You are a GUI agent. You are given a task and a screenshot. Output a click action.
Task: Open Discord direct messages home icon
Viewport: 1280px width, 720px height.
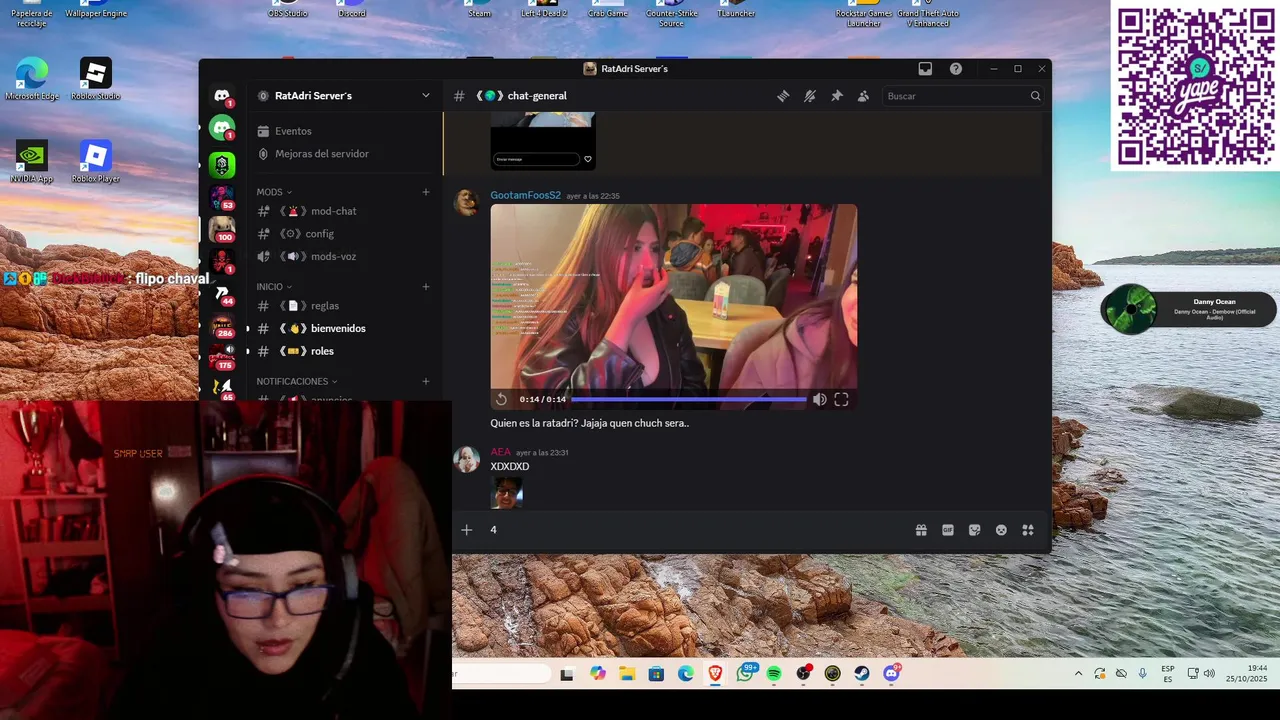click(222, 95)
